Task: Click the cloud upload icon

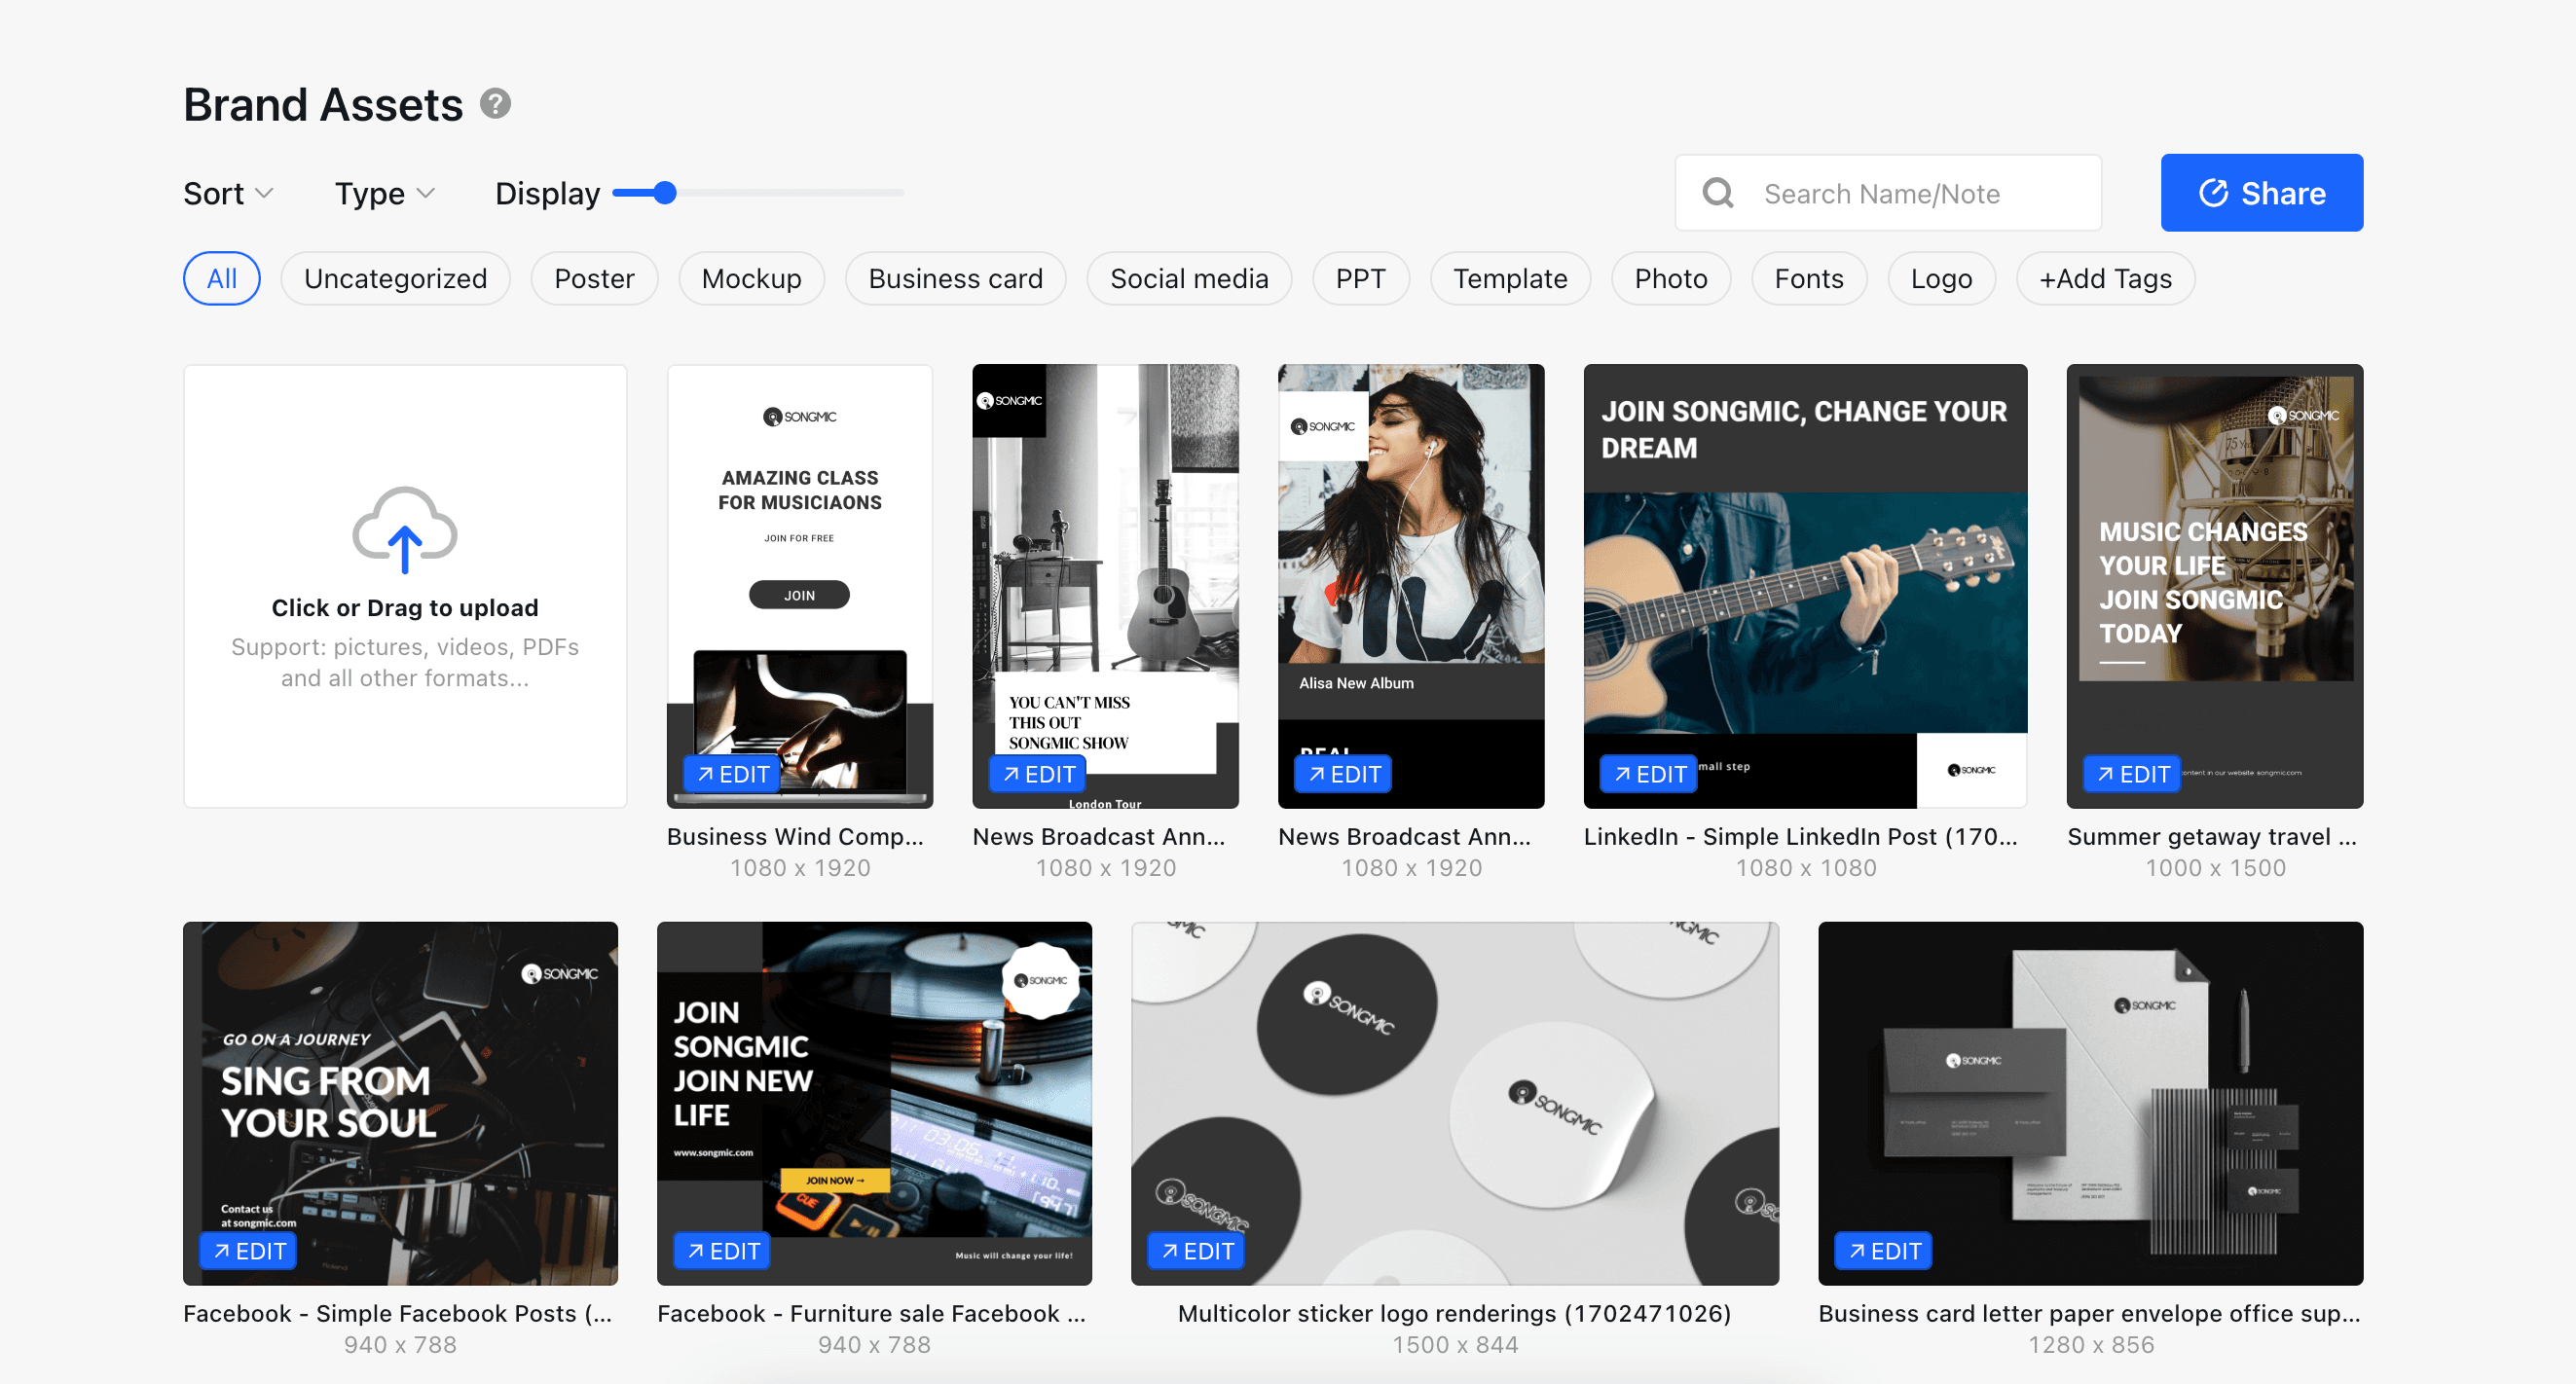Action: click(x=405, y=530)
